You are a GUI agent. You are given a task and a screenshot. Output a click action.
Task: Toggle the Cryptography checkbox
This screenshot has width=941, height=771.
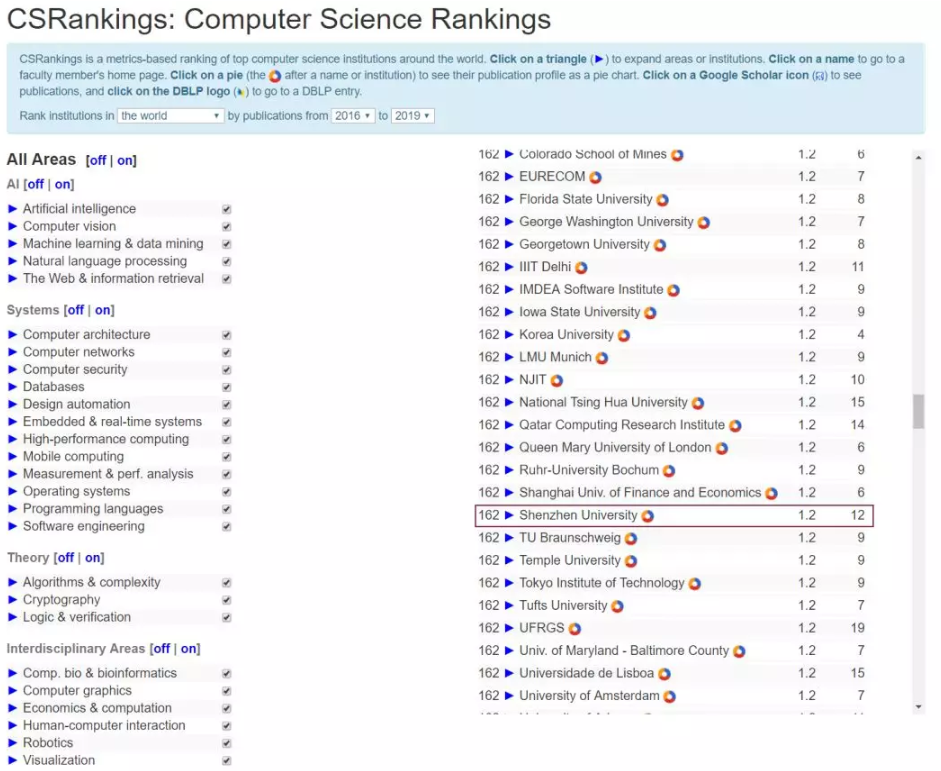[226, 601]
